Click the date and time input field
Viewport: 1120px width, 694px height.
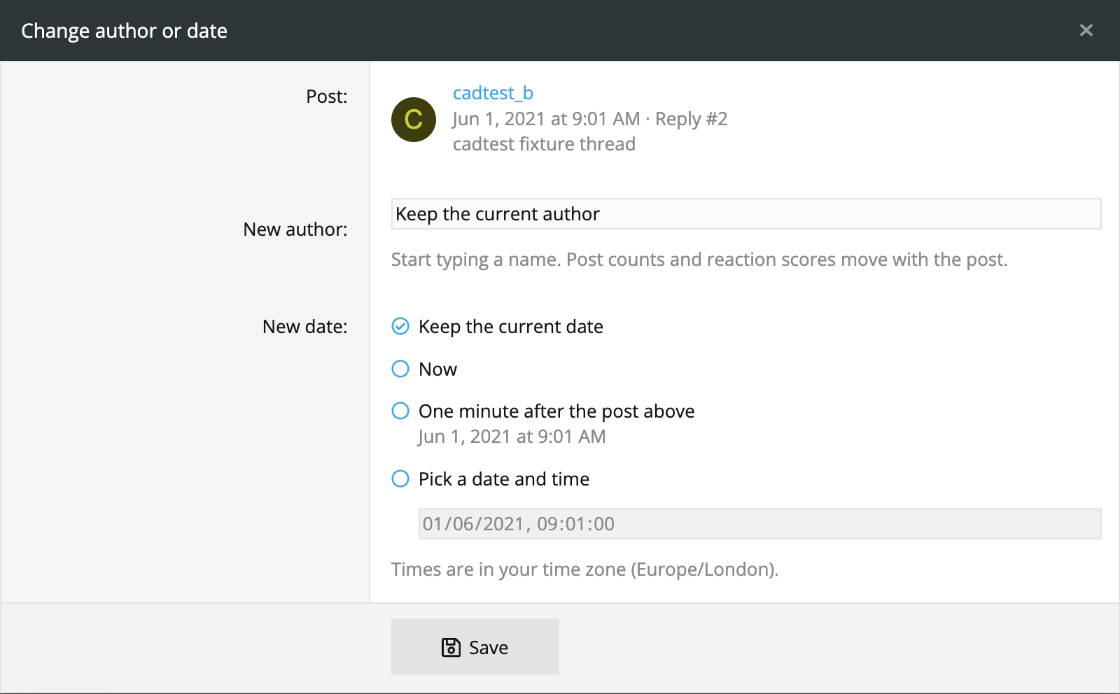click(760, 523)
